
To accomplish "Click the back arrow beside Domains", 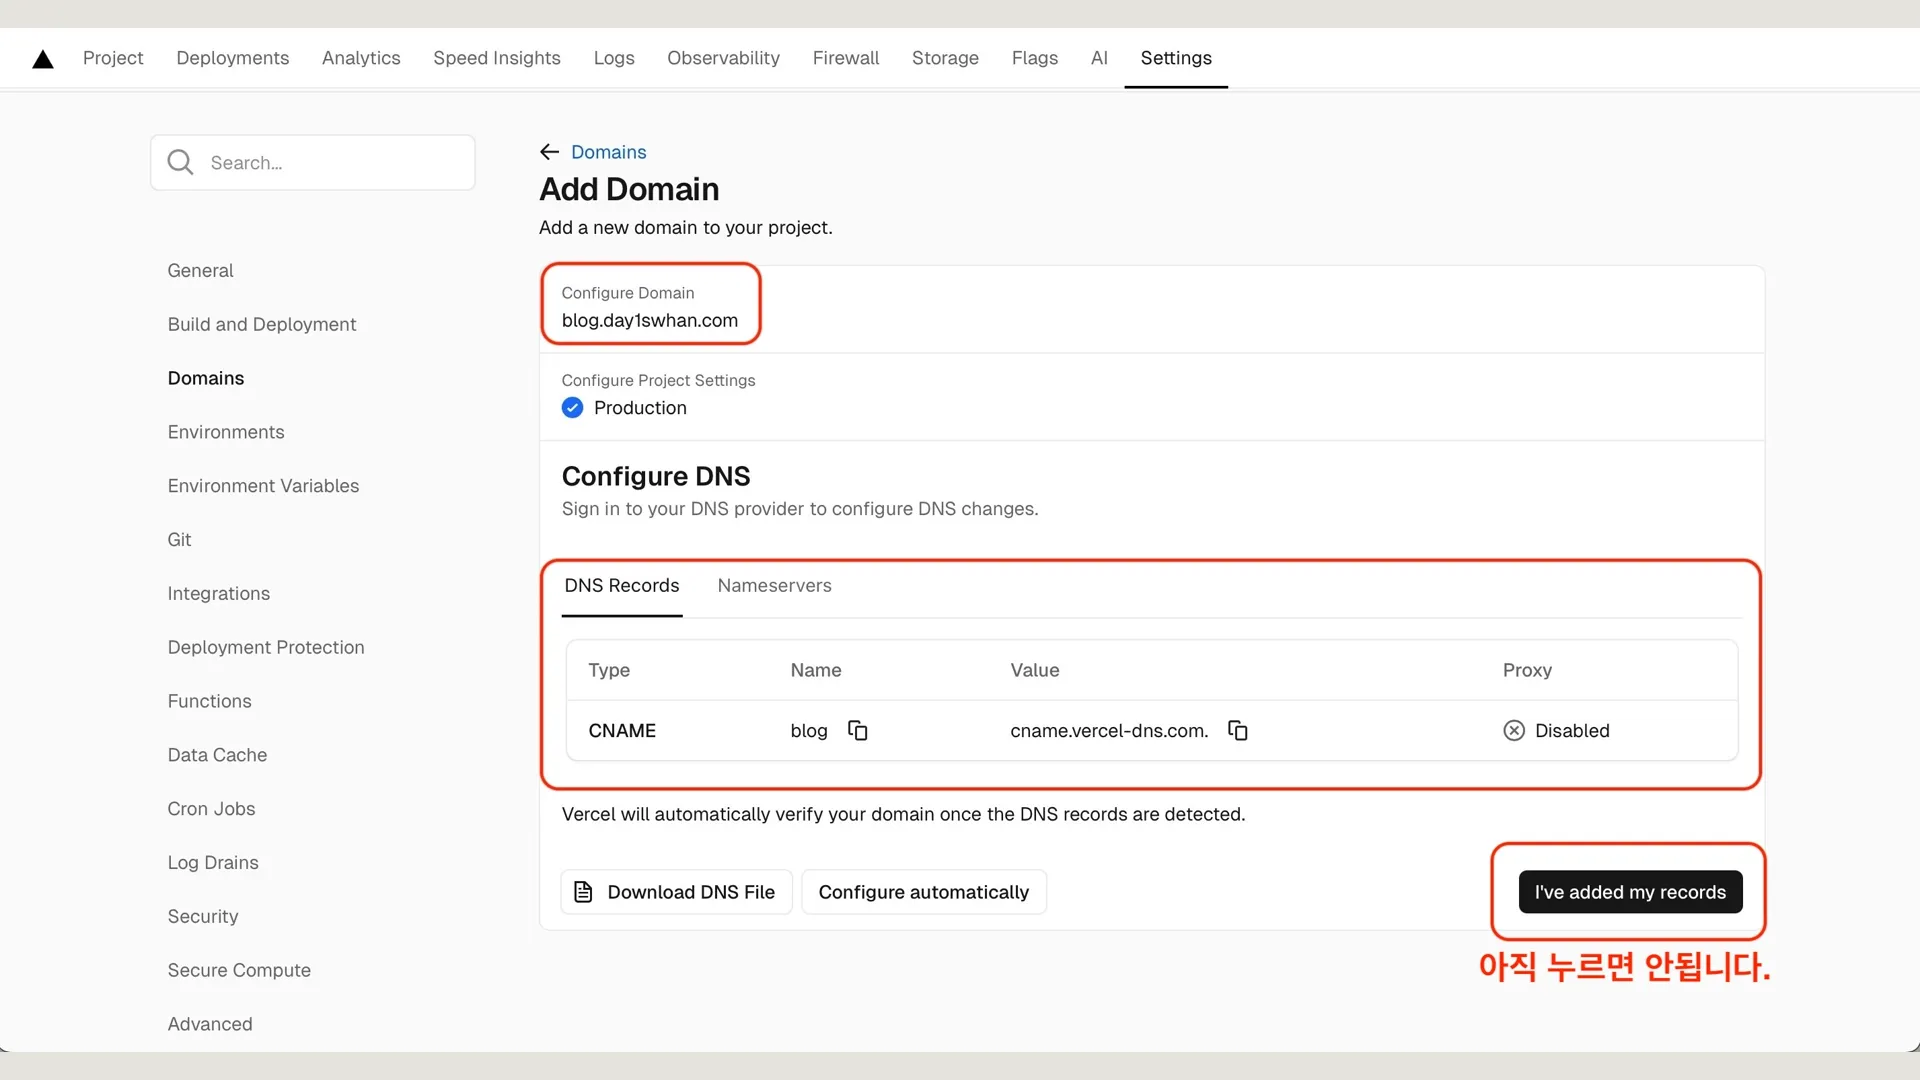I will coord(549,152).
